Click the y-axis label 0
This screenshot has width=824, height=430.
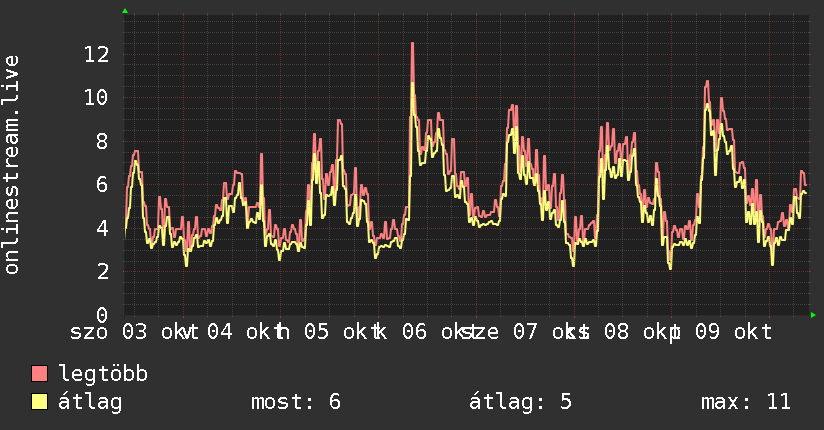click(103, 315)
